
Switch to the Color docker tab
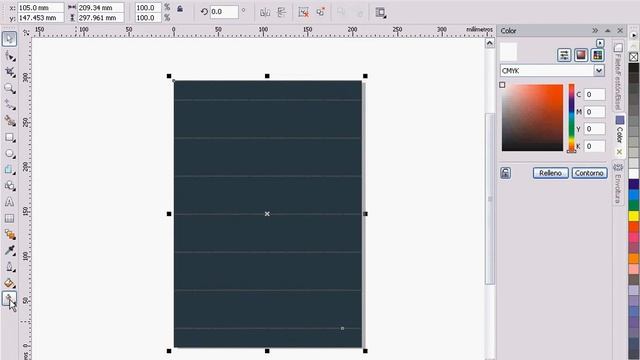click(x=620, y=136)
